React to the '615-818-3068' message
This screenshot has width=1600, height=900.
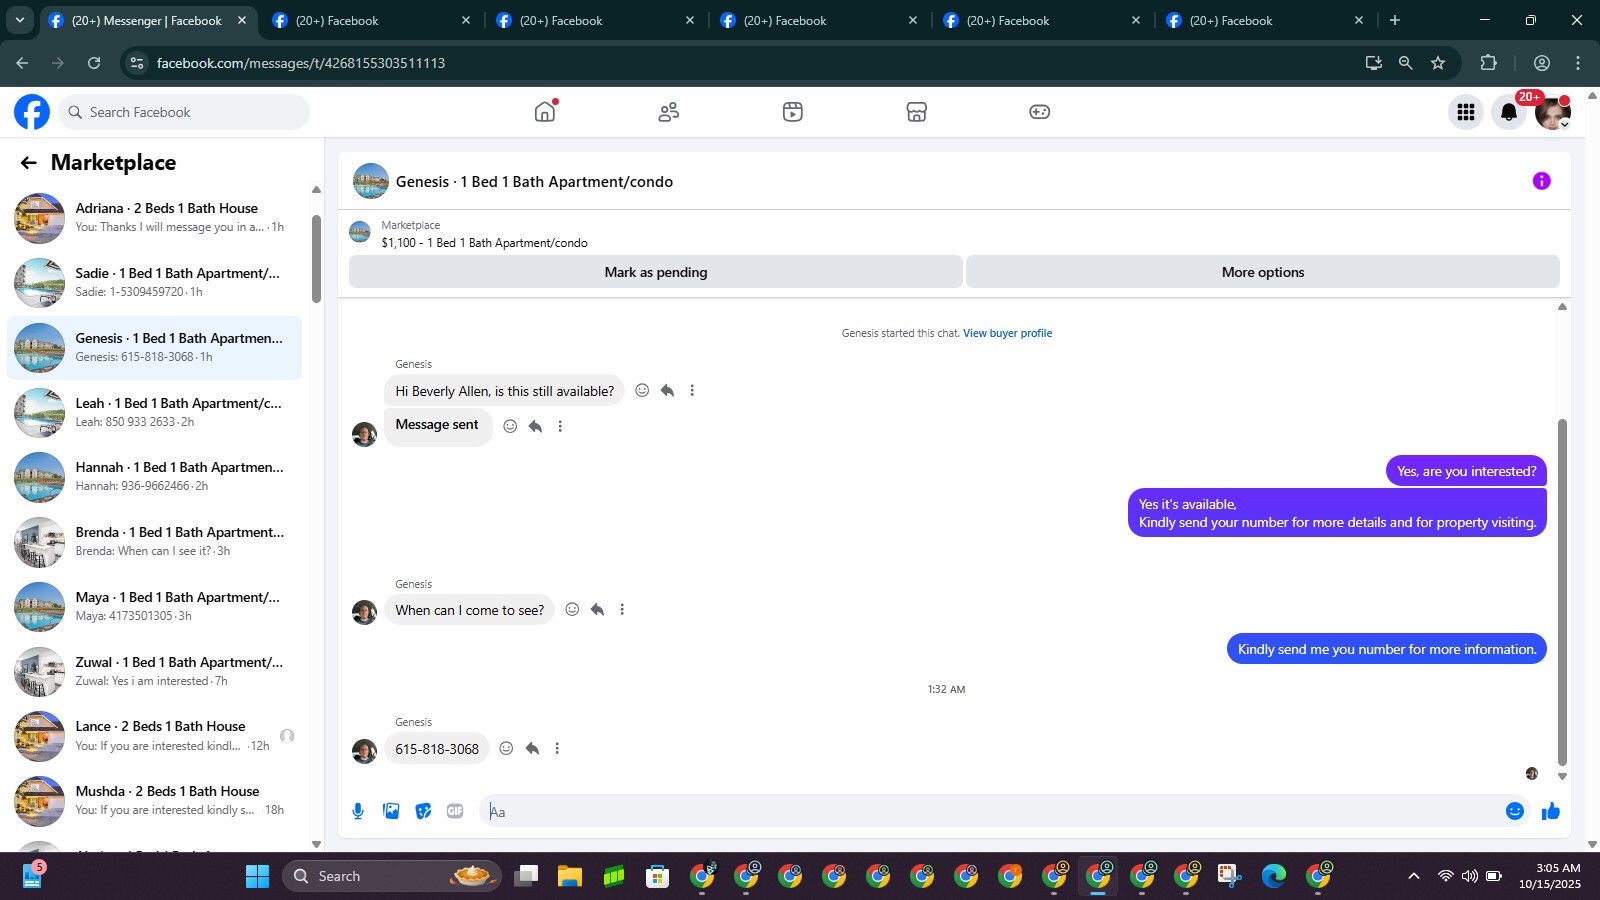[x=506, y=748]
